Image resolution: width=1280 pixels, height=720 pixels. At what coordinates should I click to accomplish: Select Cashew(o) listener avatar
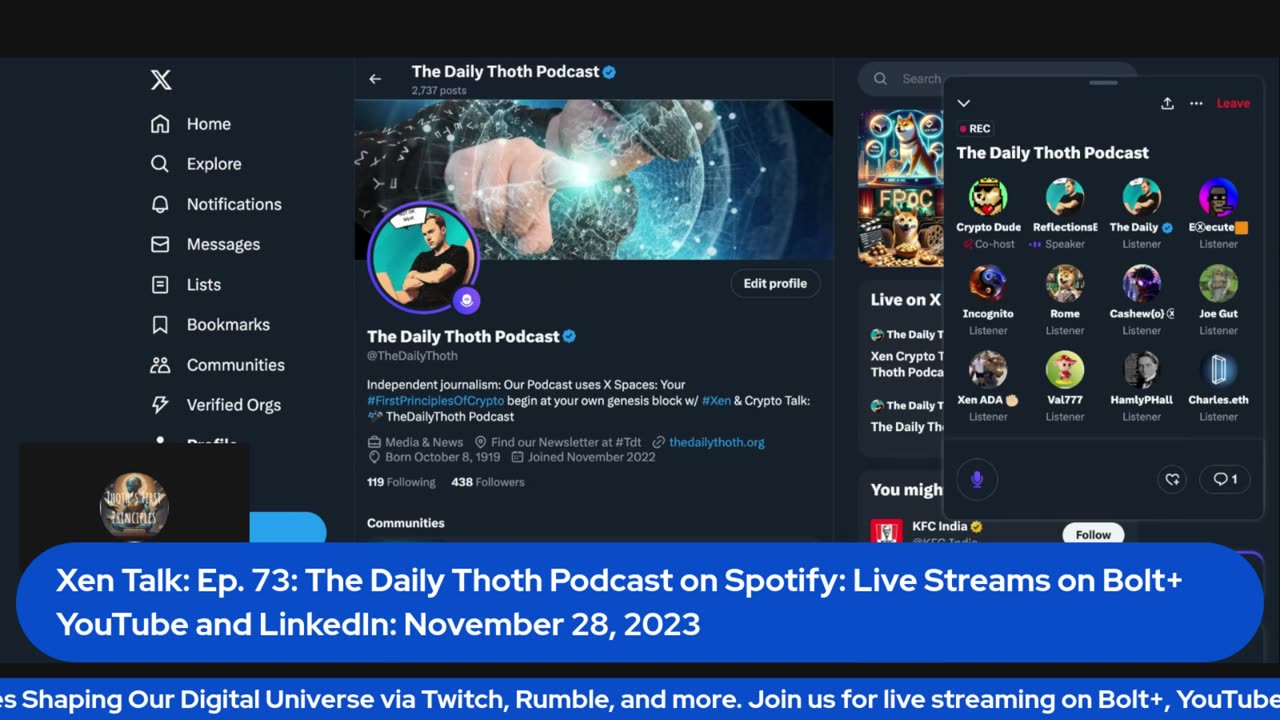pyautogui.click(x=1142, y=284)
